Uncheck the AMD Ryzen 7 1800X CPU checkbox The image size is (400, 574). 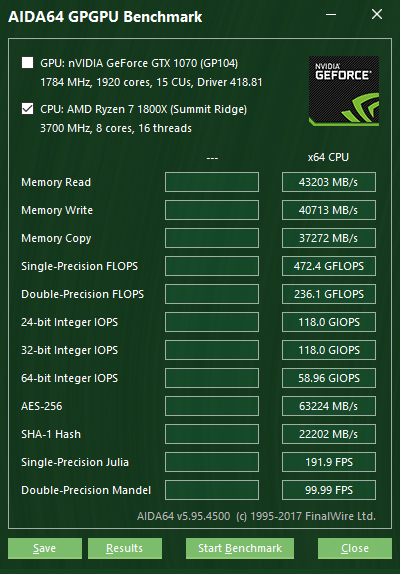(27, 109)
